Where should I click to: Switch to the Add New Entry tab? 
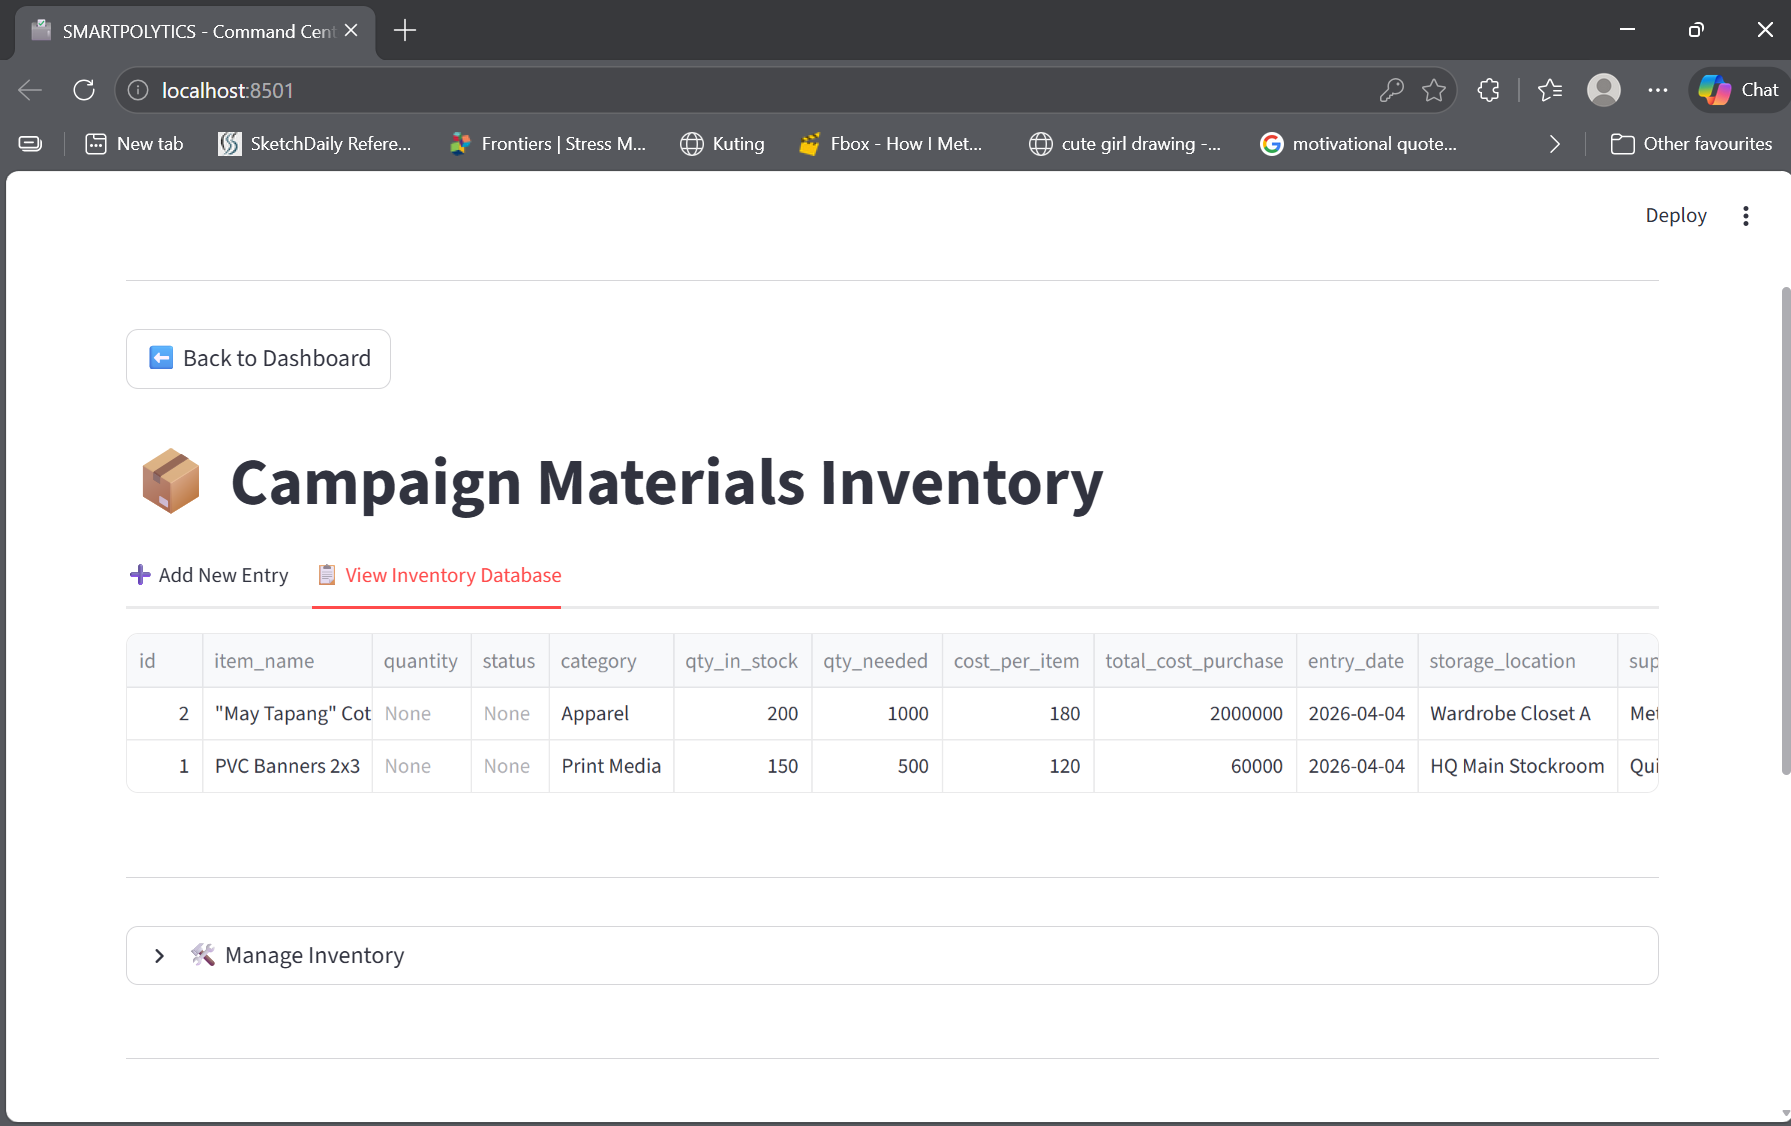pos(208,575)
